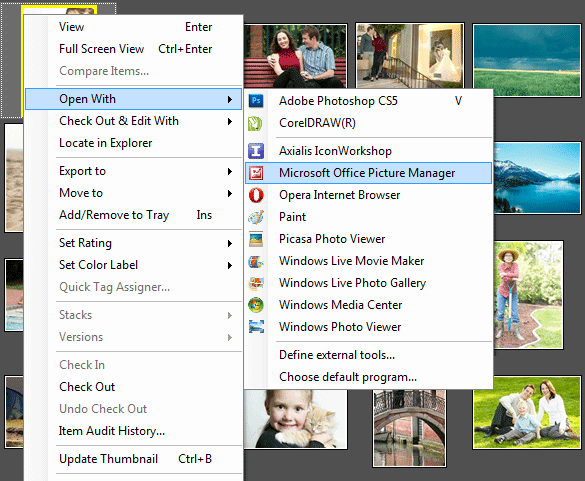Image resolution: width=585 pixels, height=481 pixels.
Task: Click the CorelDRAW(R) icon
Action: pos(256,123)
